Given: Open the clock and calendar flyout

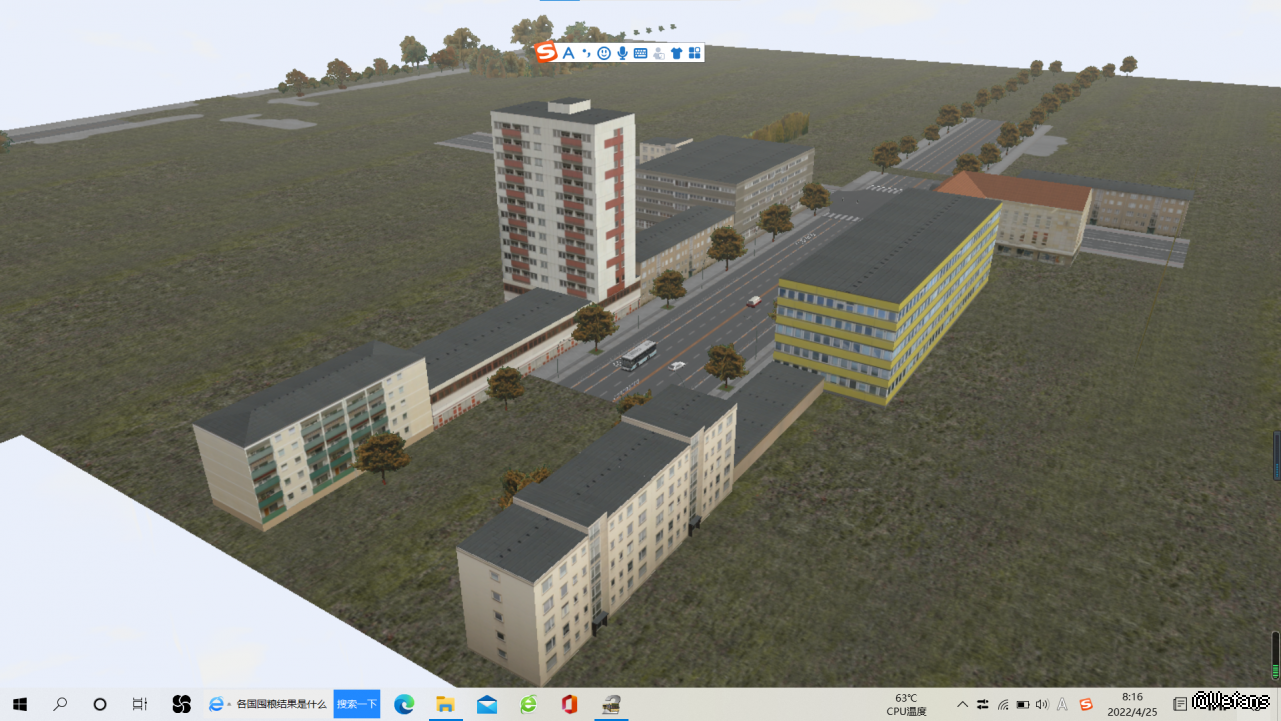Looking at the screenshot, I should pyautogui.click(x=1132, y=704).
